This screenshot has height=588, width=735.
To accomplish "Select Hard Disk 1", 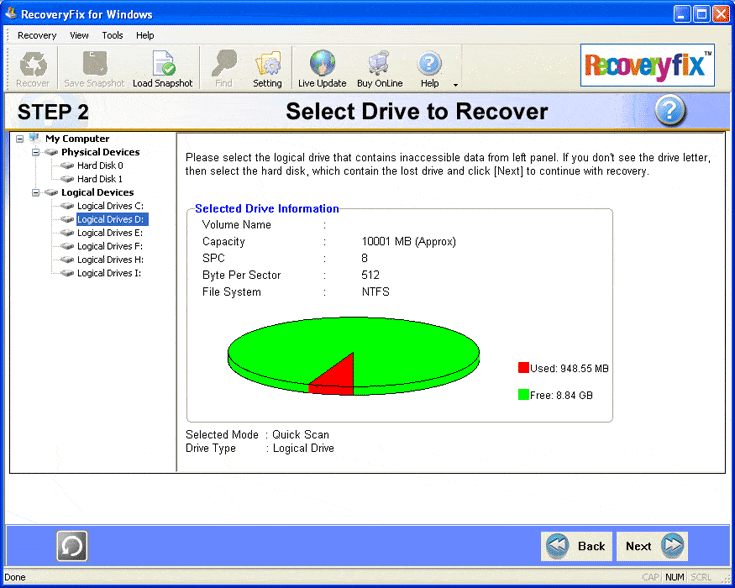I will pos(100,179).
